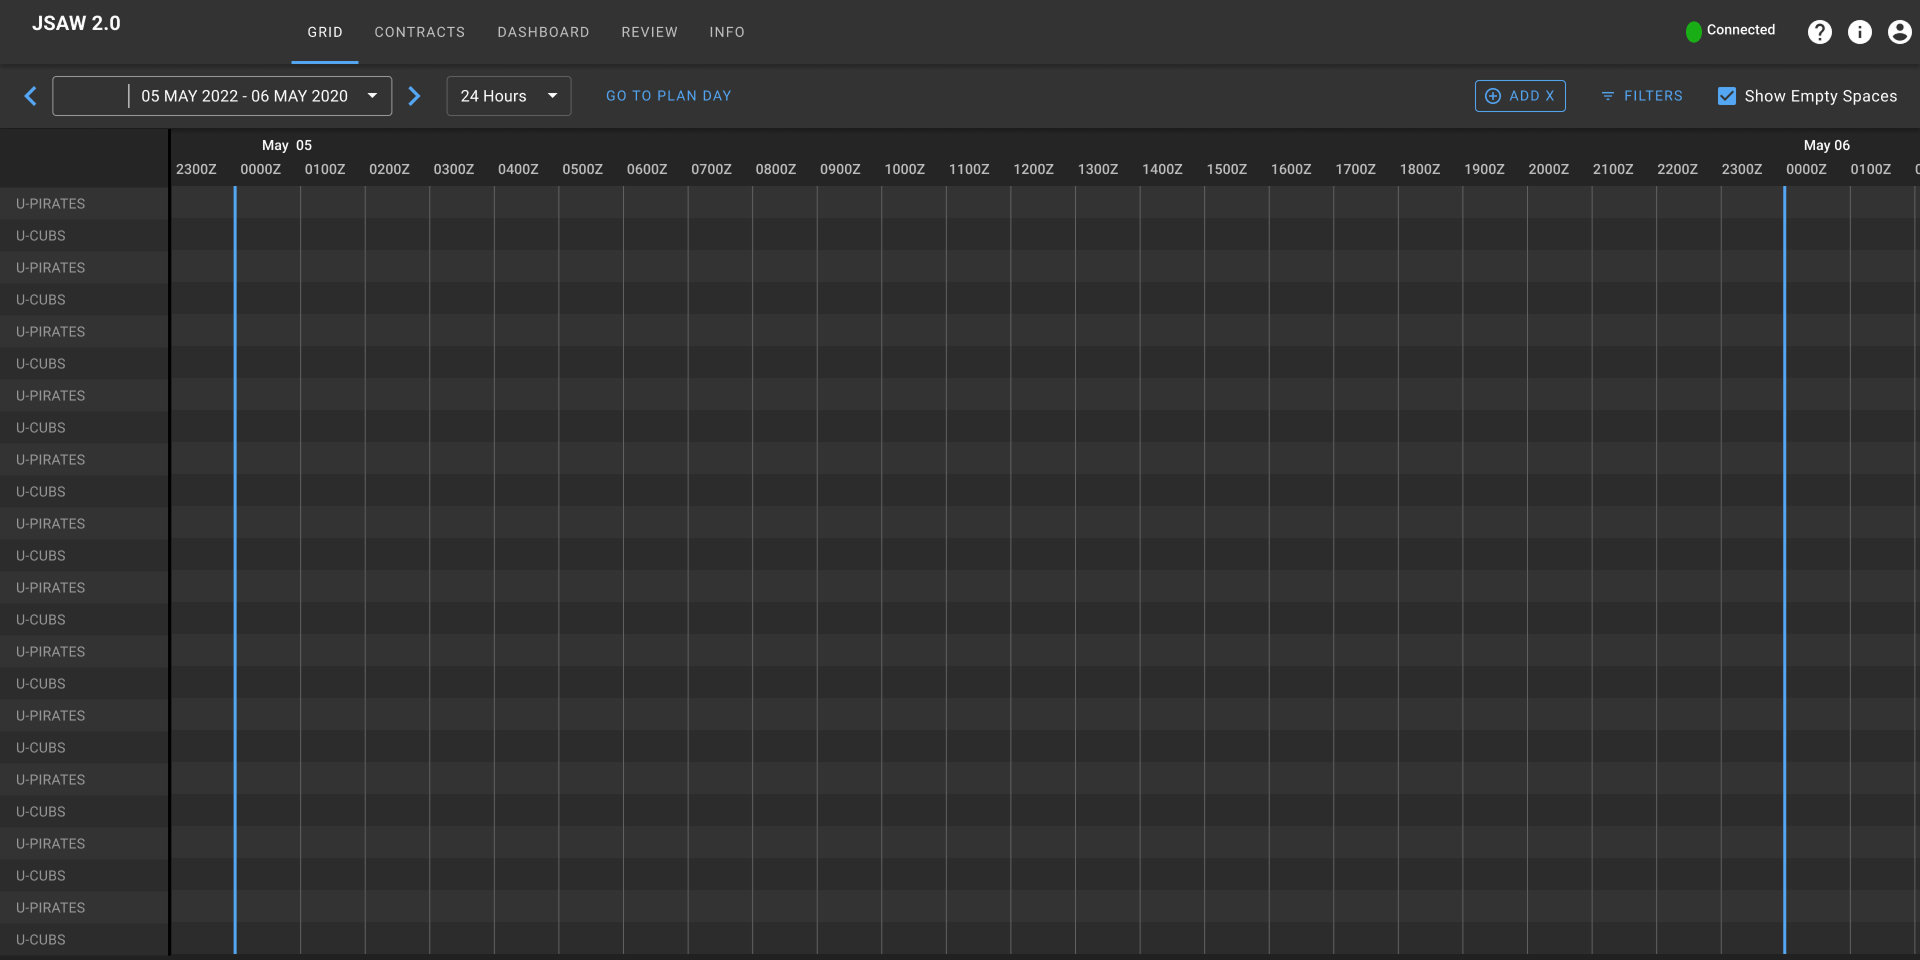
Task: Switch to the GRID tab
Action: [x=325, y=32]
